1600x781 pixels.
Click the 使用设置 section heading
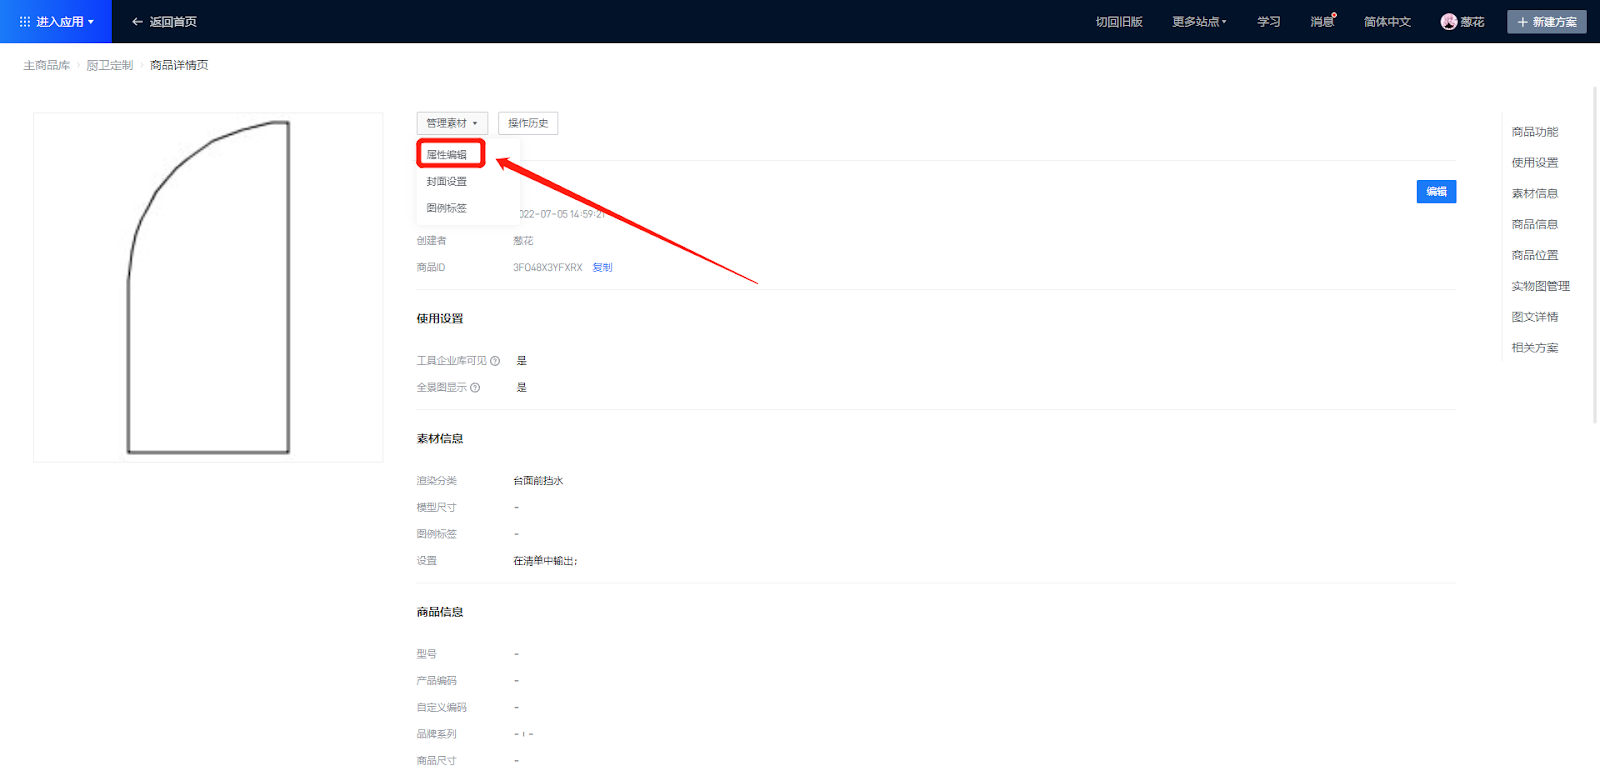440,319
